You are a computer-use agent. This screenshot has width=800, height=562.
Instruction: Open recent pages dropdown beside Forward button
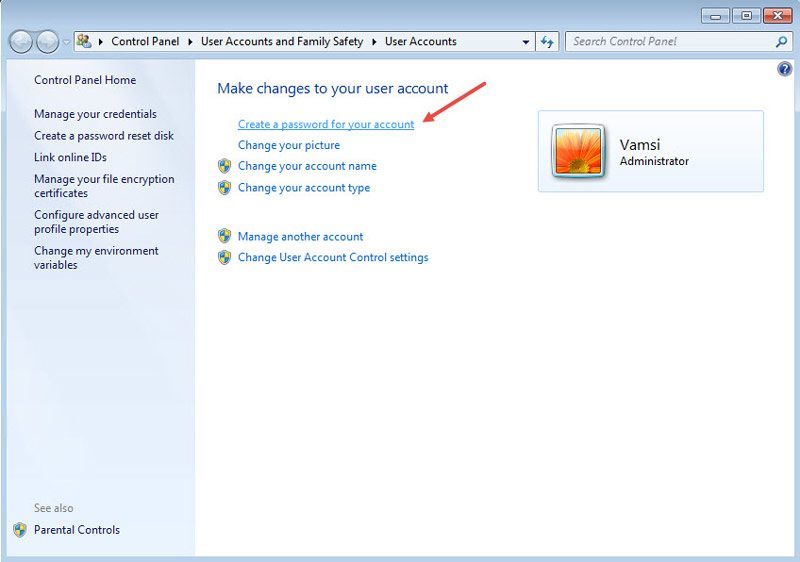(66, 42)
